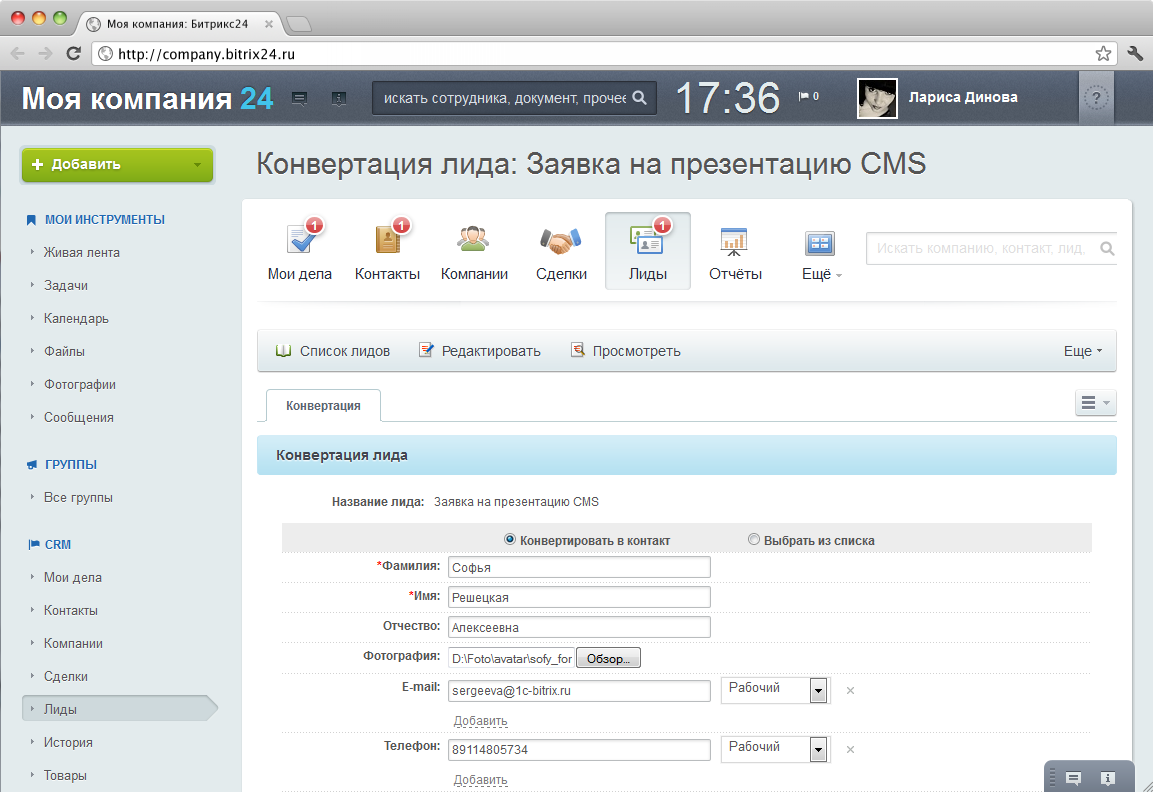Viewport: 1153px width, 792px height.
Task: Click the Телефон number input field
Action: [x=579, y=750]
